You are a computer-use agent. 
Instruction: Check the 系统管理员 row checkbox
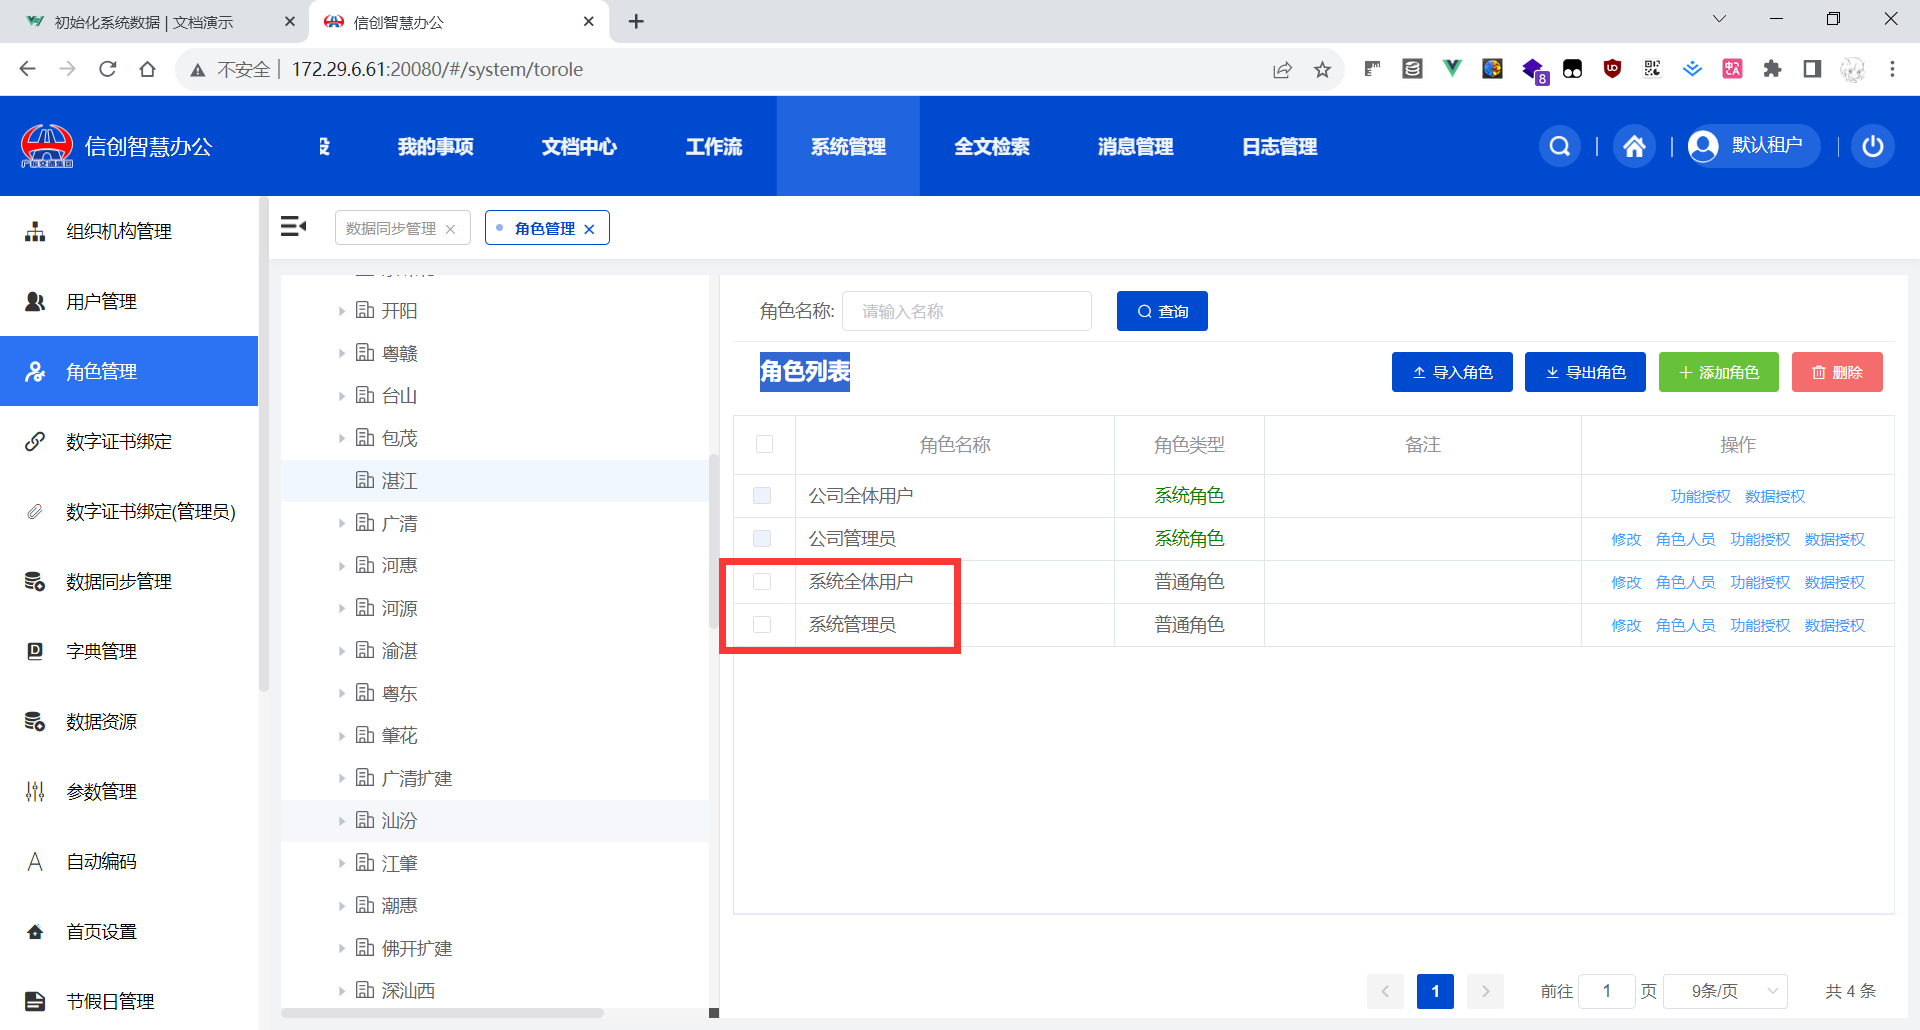coord(762,625)
